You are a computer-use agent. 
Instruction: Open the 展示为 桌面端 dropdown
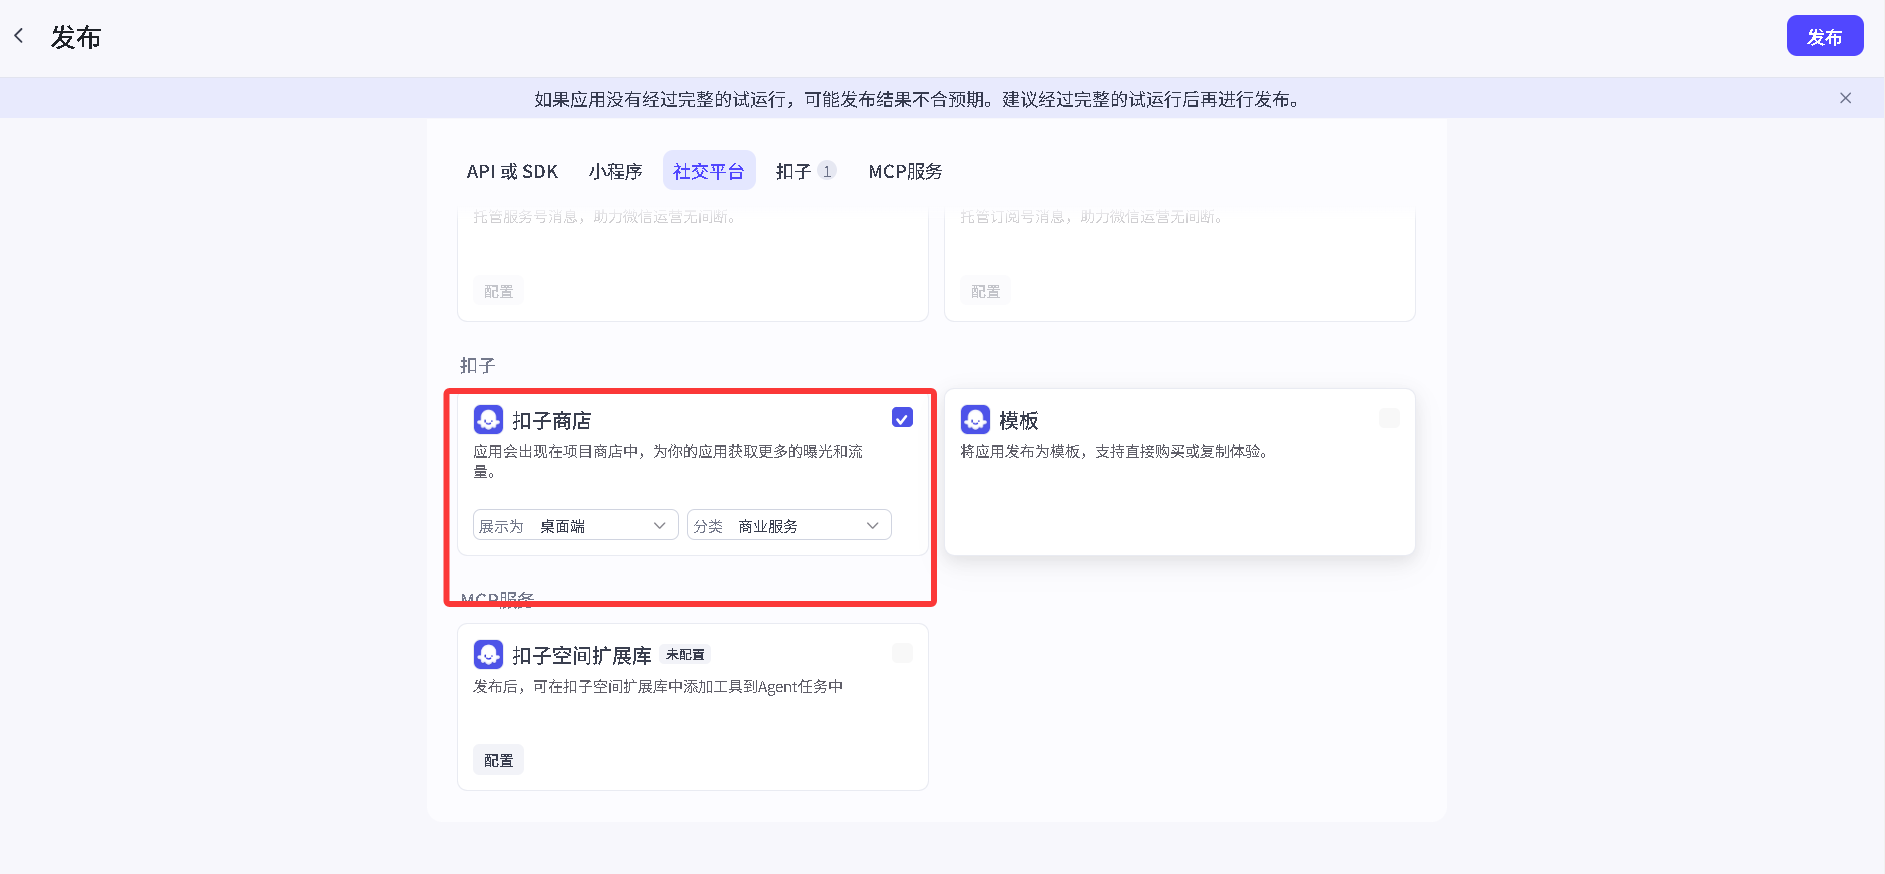click(x=575, y=525)
